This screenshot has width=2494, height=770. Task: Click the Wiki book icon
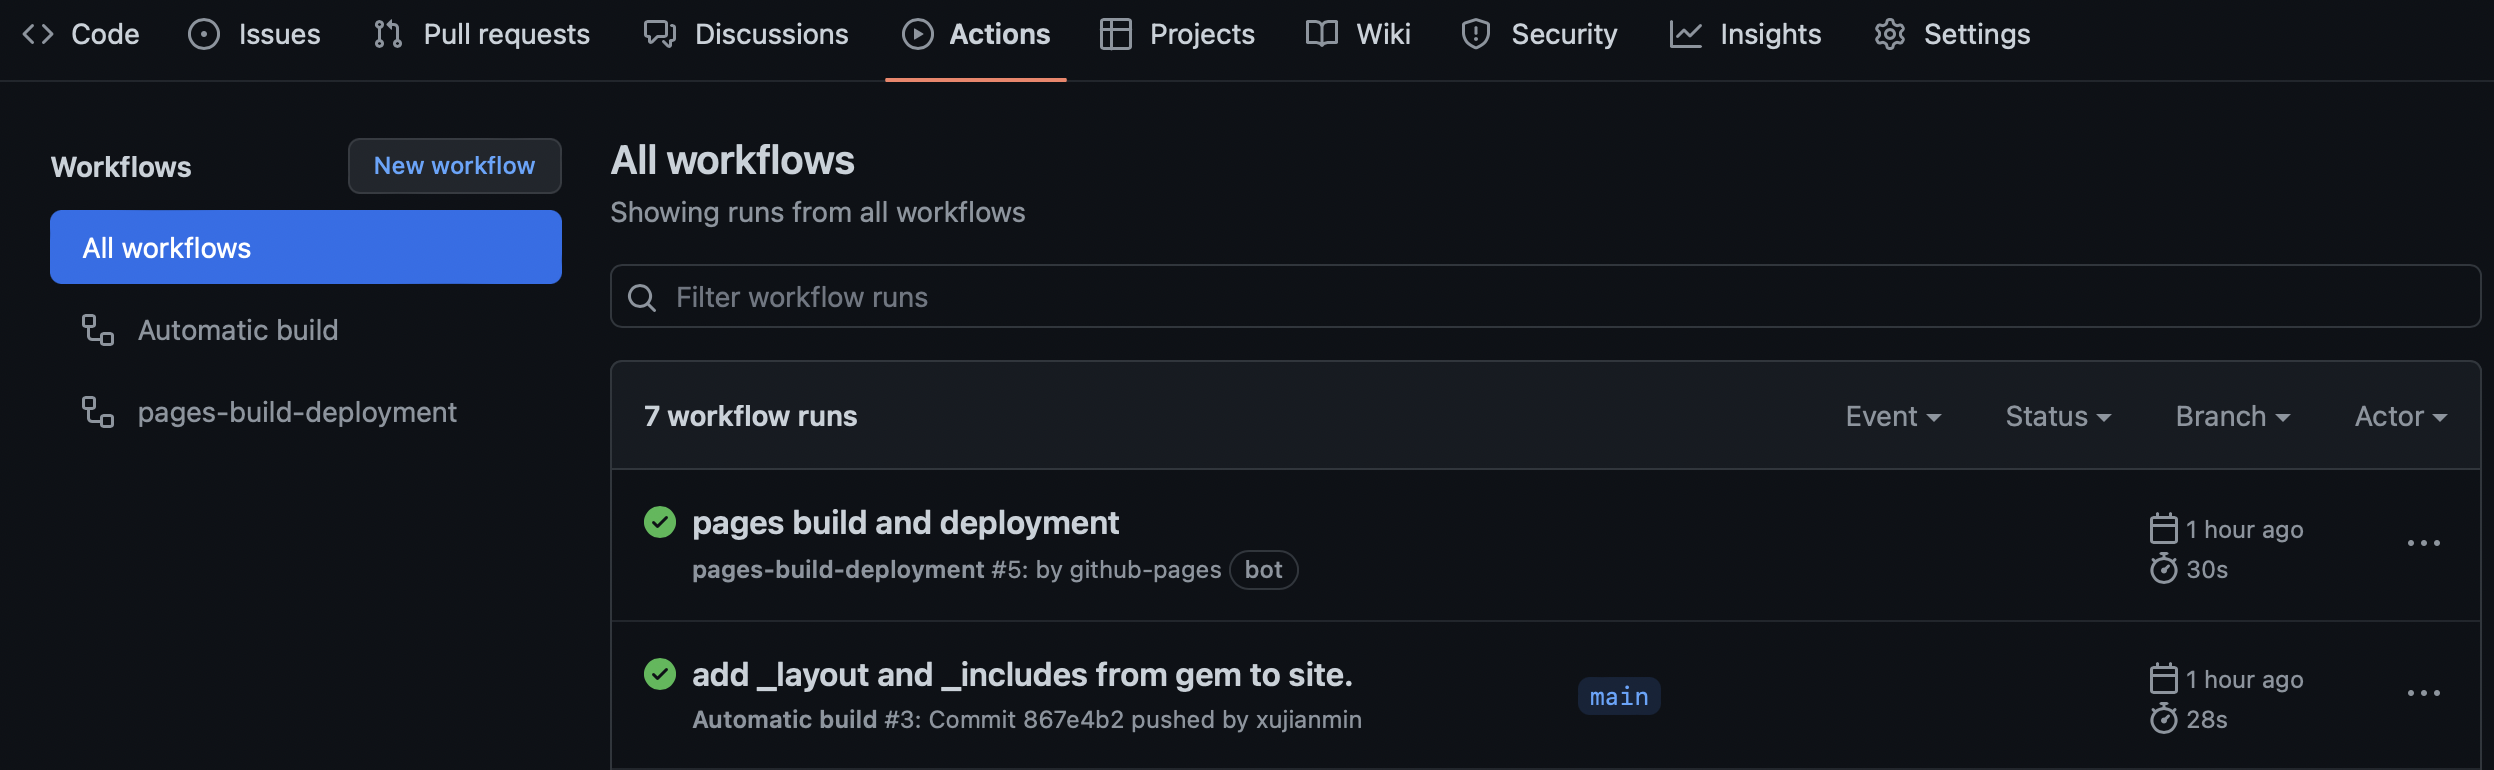click(x=1322, y=34)
